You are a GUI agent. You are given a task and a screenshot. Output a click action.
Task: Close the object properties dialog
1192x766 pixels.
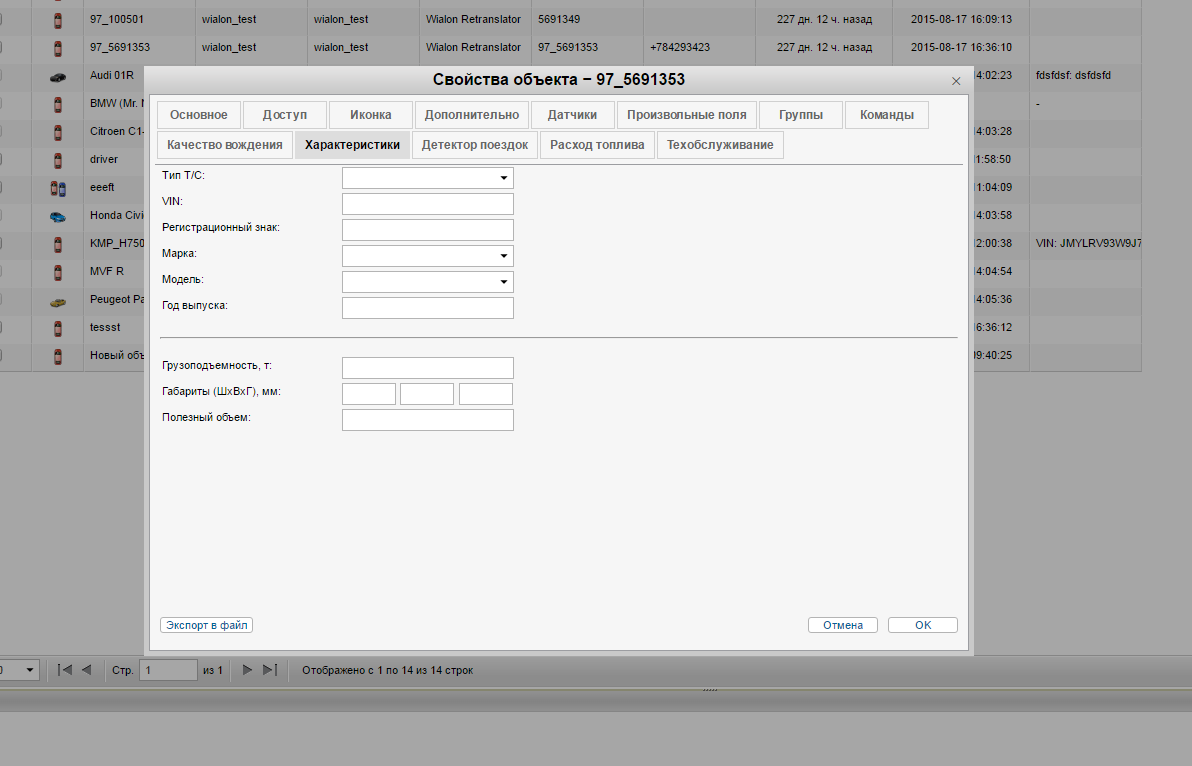(x=956, y=81)
